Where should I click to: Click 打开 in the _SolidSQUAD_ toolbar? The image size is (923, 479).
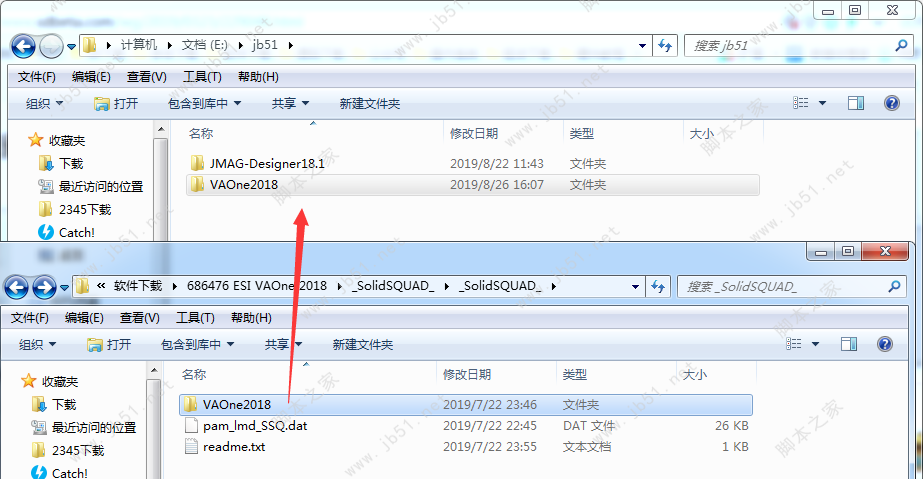[109, 344]
